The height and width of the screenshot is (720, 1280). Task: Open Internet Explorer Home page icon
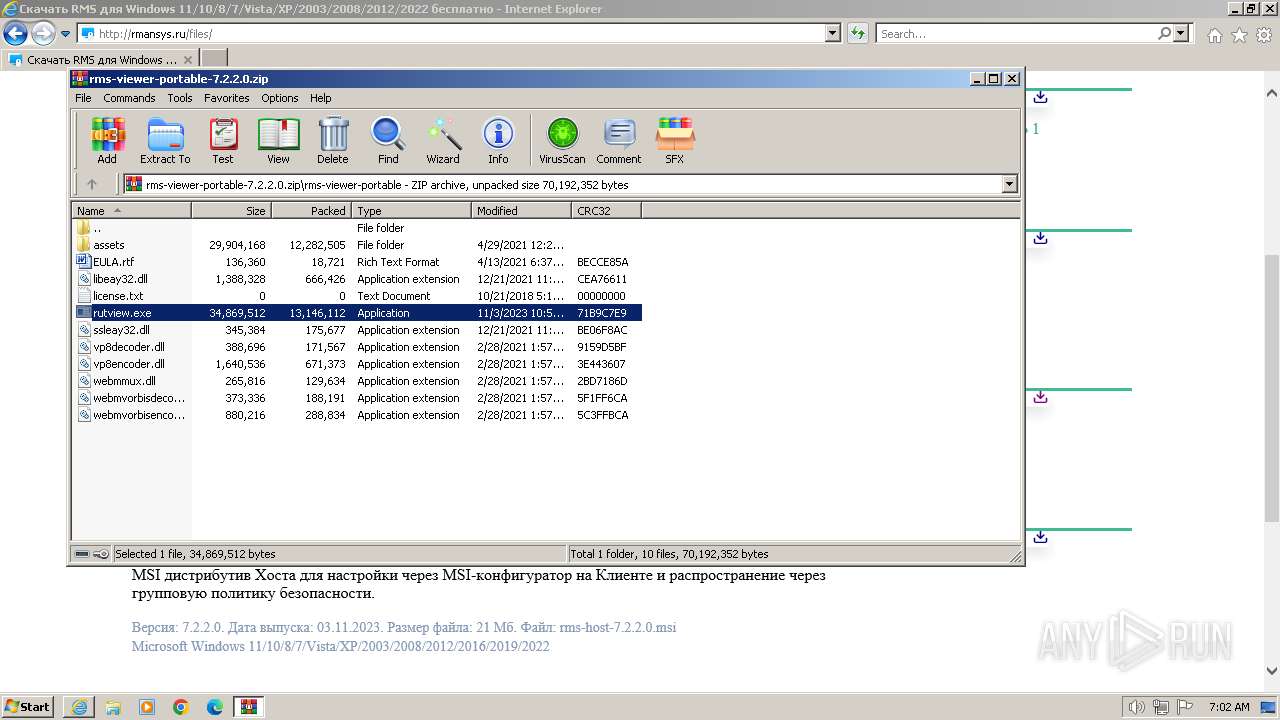tap(1214, 35)
